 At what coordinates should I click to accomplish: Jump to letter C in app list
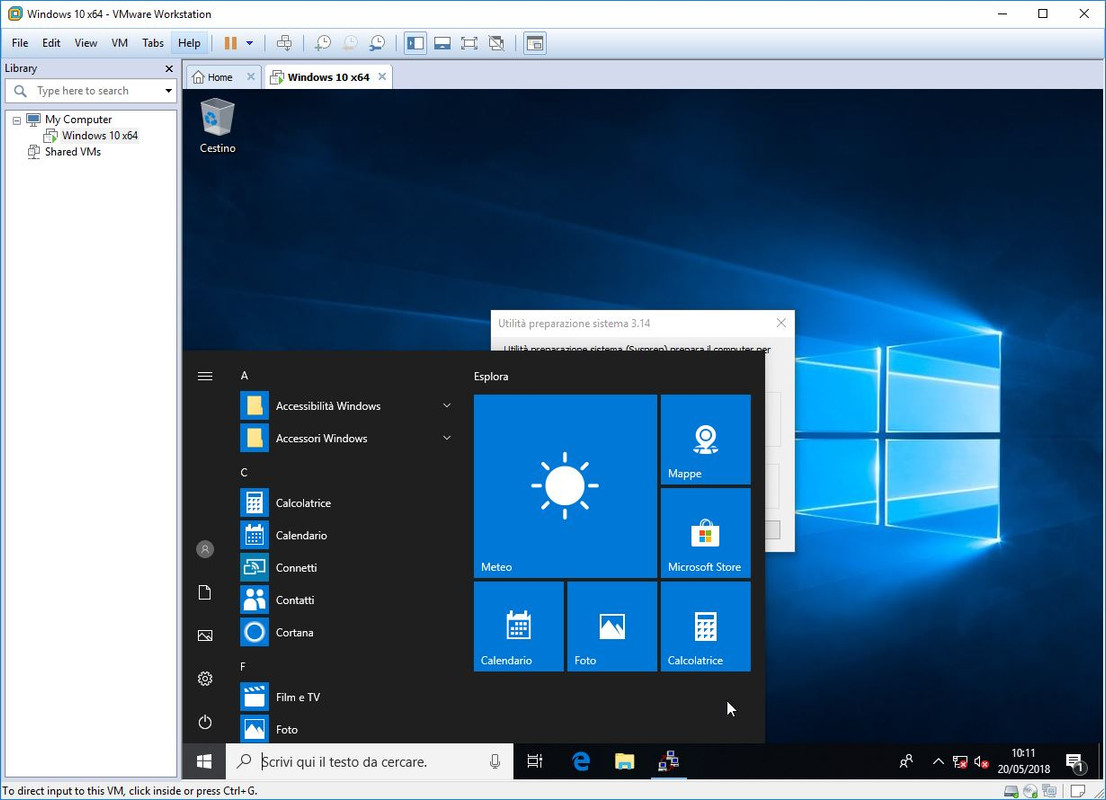[244, 473]
